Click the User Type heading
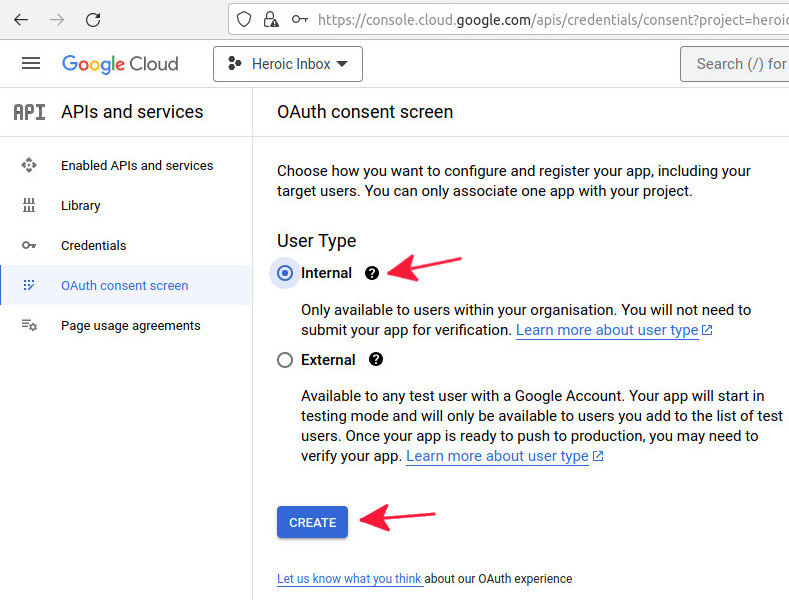Image resolution: width=789 pixels, height=600 pixels. click(x=317, y=241)
